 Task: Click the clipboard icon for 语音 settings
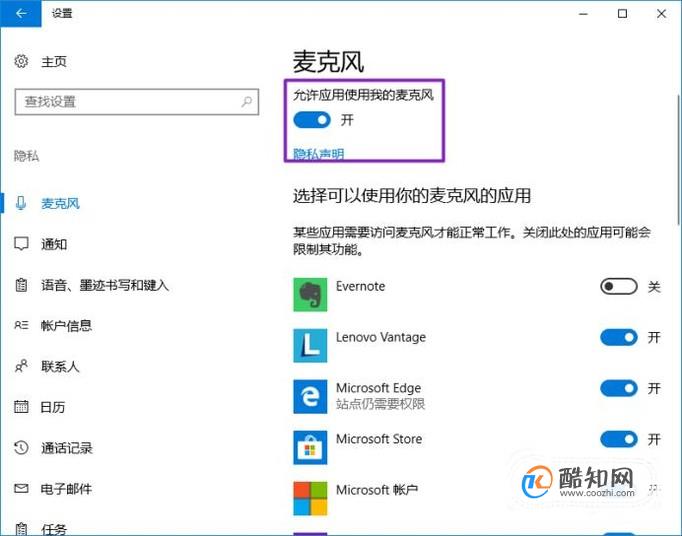pos(21,285)
